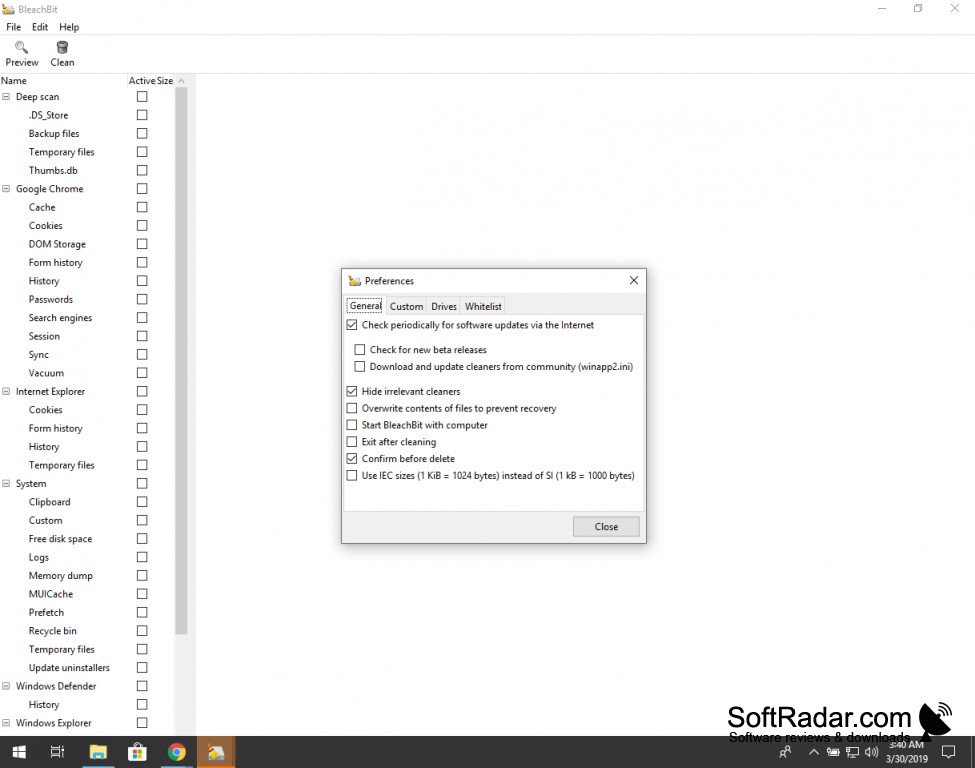Image resolution: width=975 pixels, height=768 pixels.
Task: Open the Help menu
Action: (x=69, y=27)
